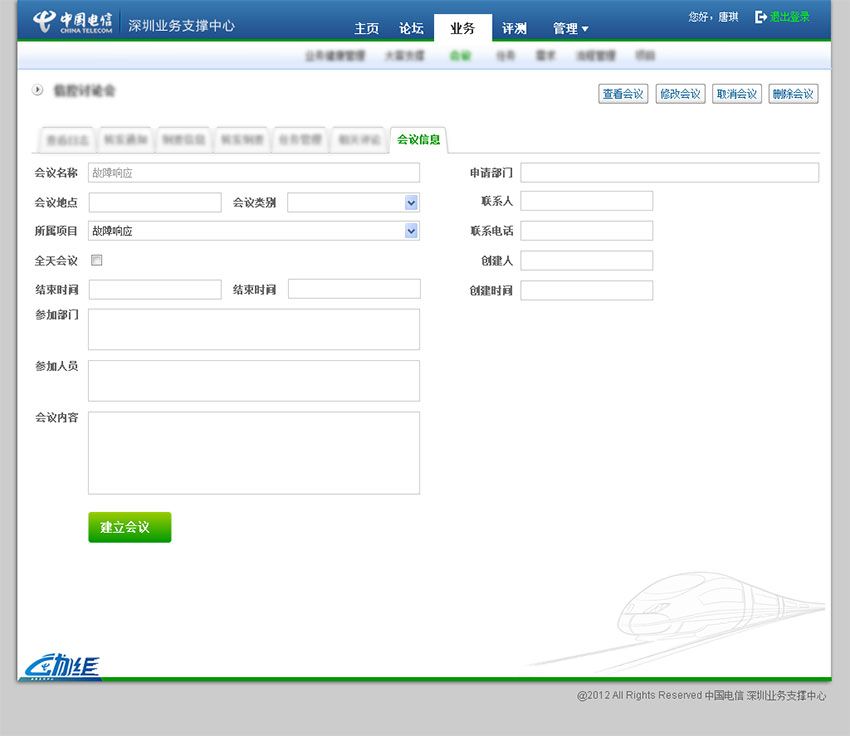Viewport: 850px width, 736px height.
Task: Click the blue logo at bottom left
Action: [62, 663]
